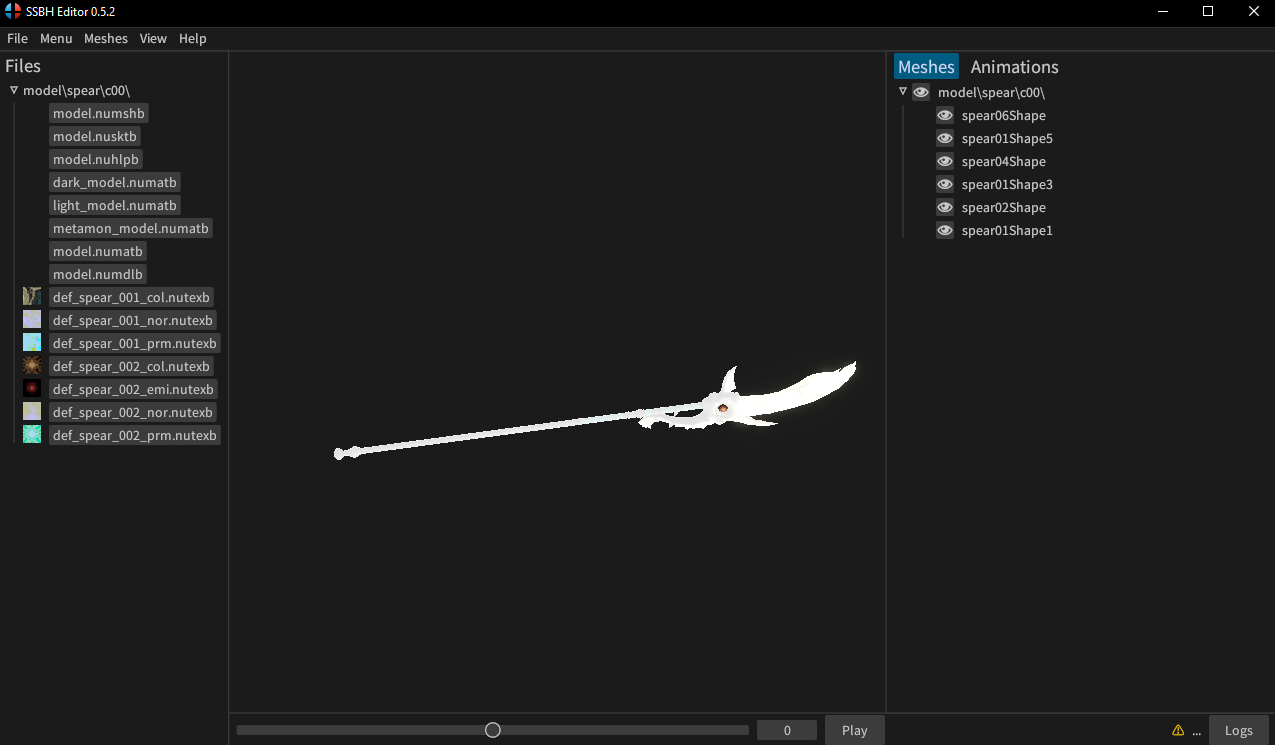Select the Meshes tab

pos(926,67)
